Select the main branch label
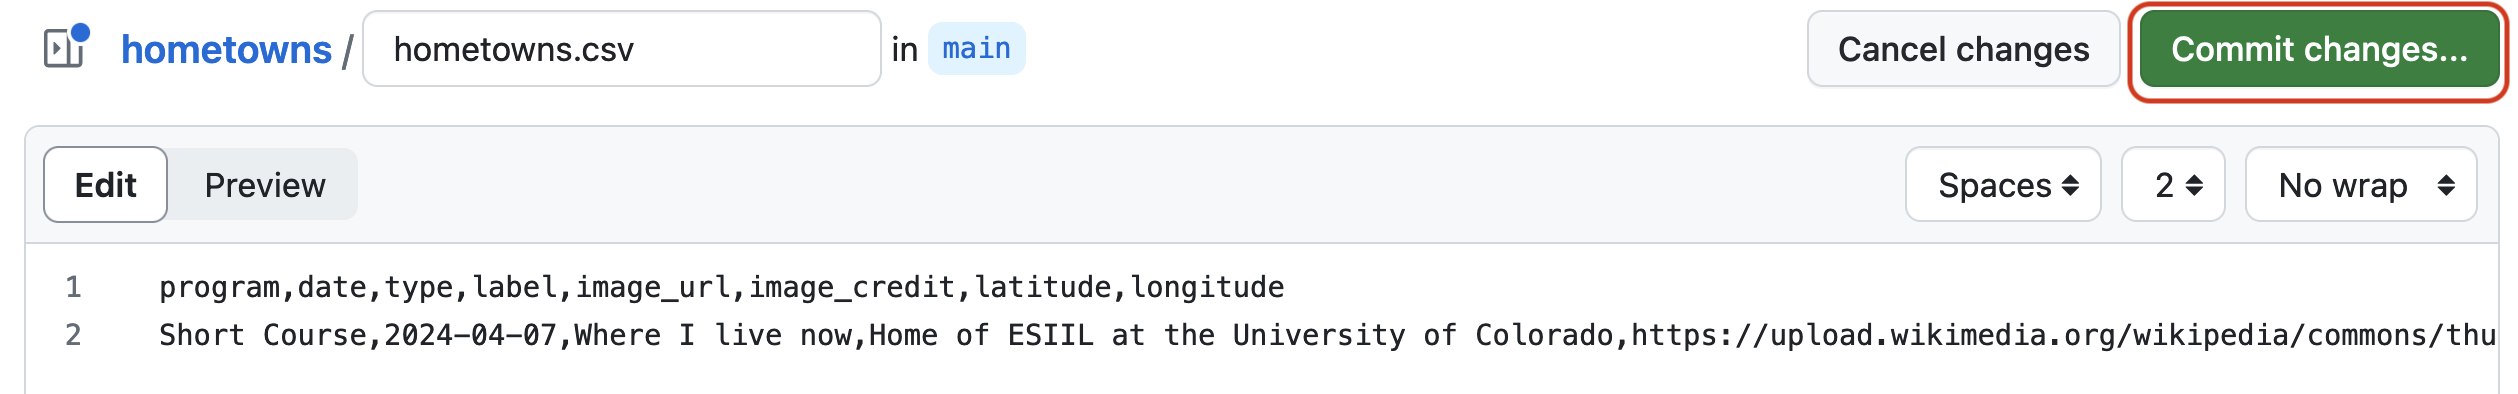2518x394 pixels. click(976, 48)
